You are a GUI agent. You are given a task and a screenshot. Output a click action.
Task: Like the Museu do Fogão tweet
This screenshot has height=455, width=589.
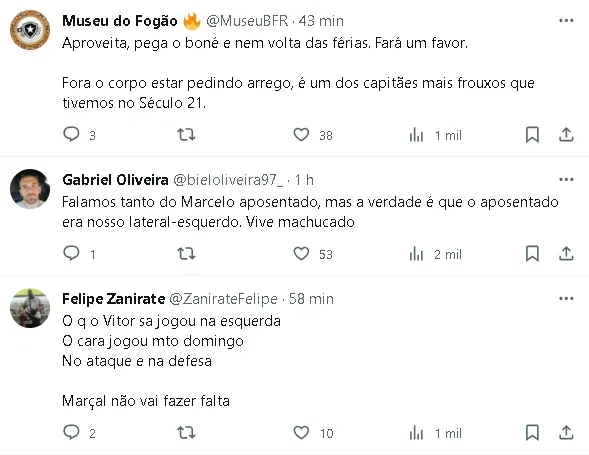point(301,135)
